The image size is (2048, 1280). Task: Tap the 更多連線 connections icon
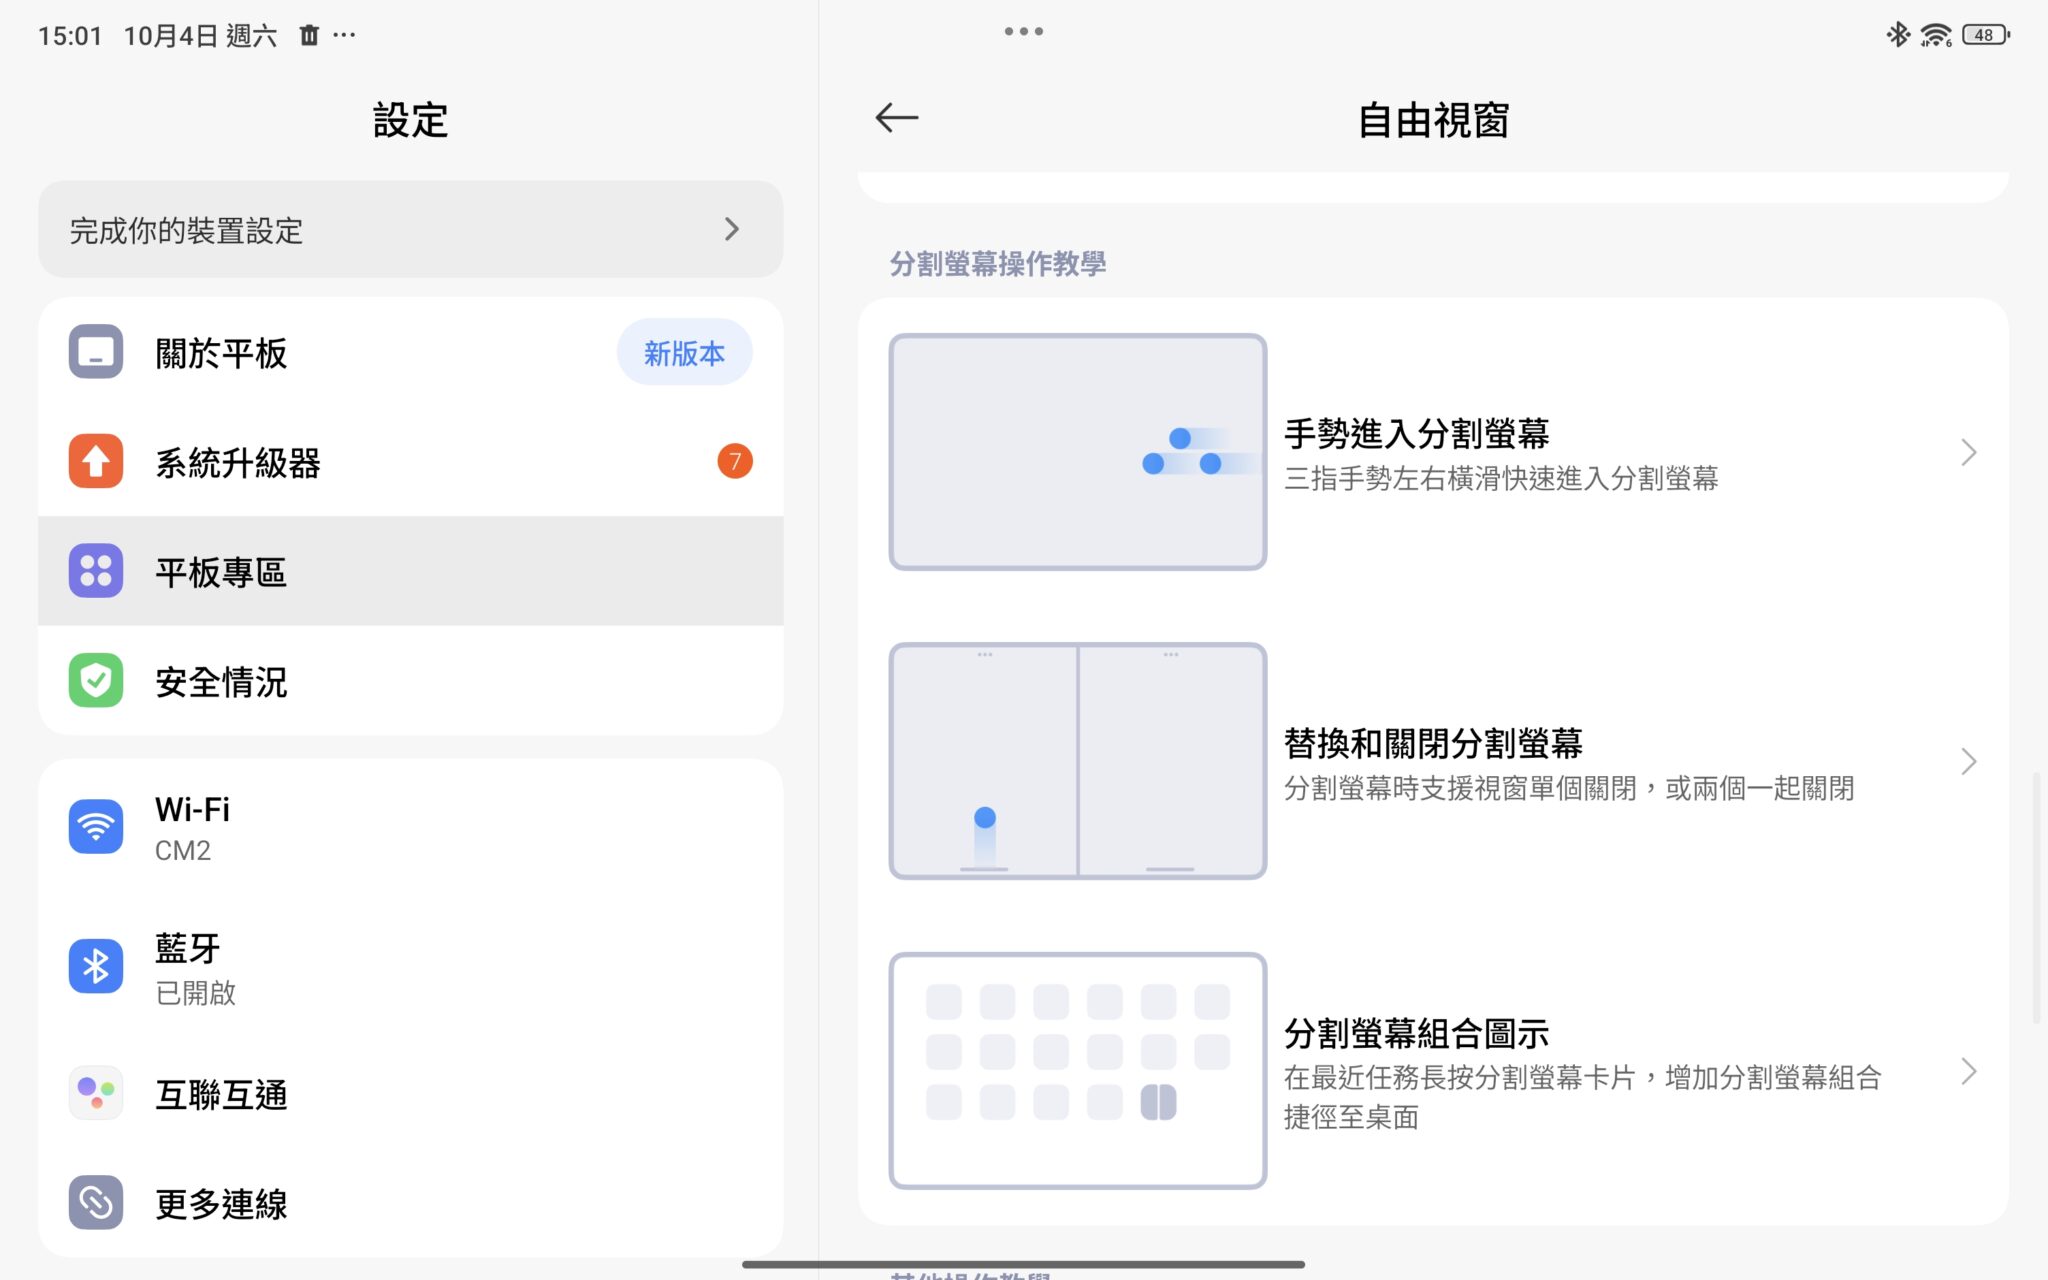coord(96,1203)
